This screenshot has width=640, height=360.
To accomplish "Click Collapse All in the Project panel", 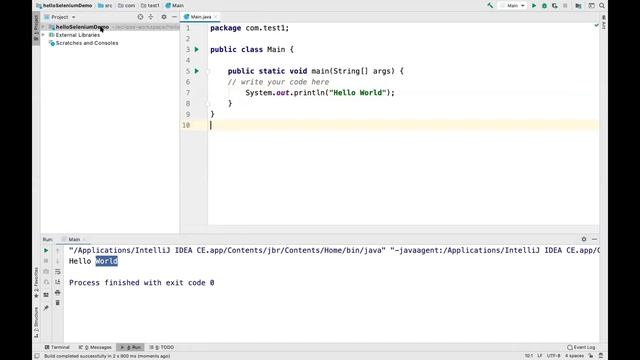I will (151, 17).
